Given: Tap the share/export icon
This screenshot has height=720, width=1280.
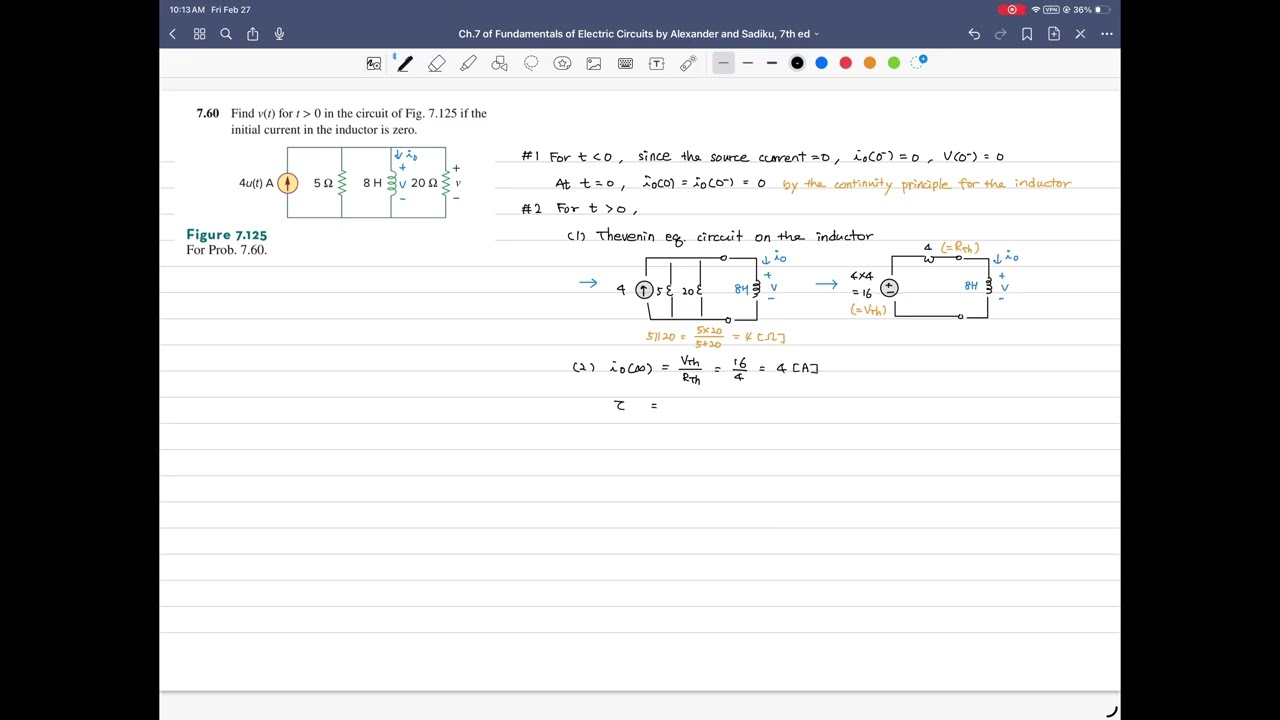Looking at the screenshot, I should point(253,34).
